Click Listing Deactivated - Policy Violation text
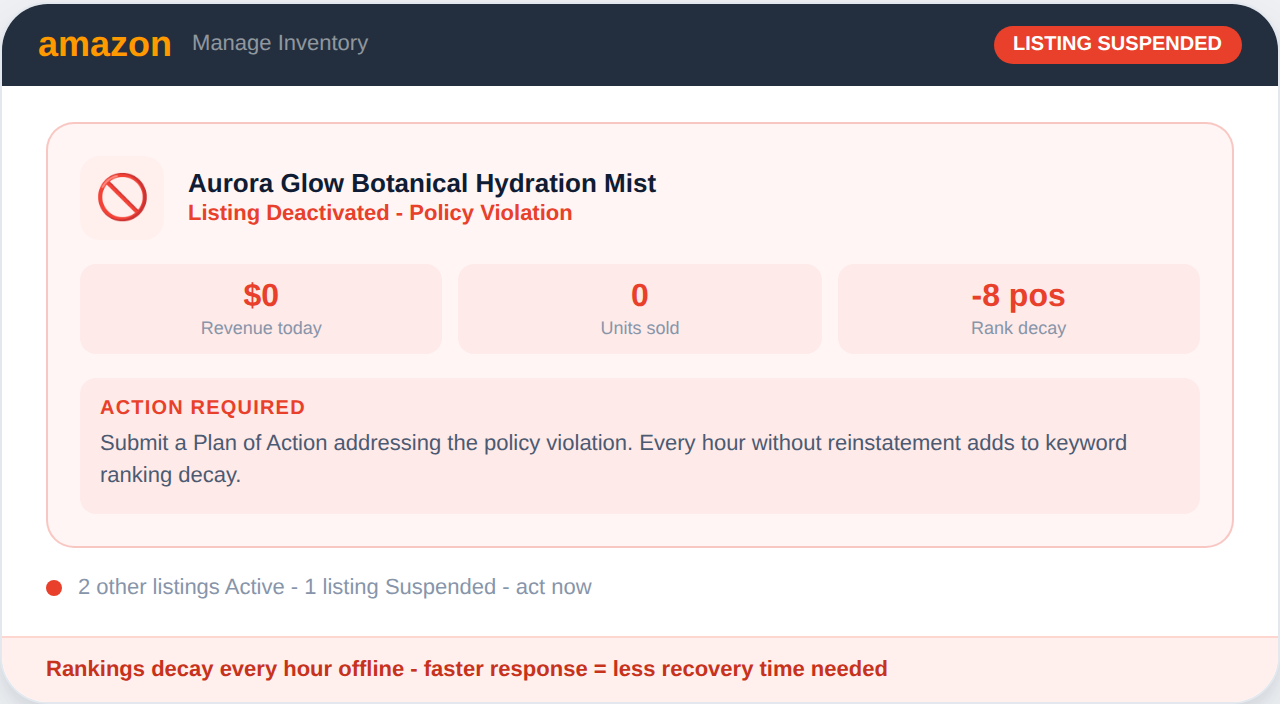The image size is (1280, 704). [x=380, y=213]
